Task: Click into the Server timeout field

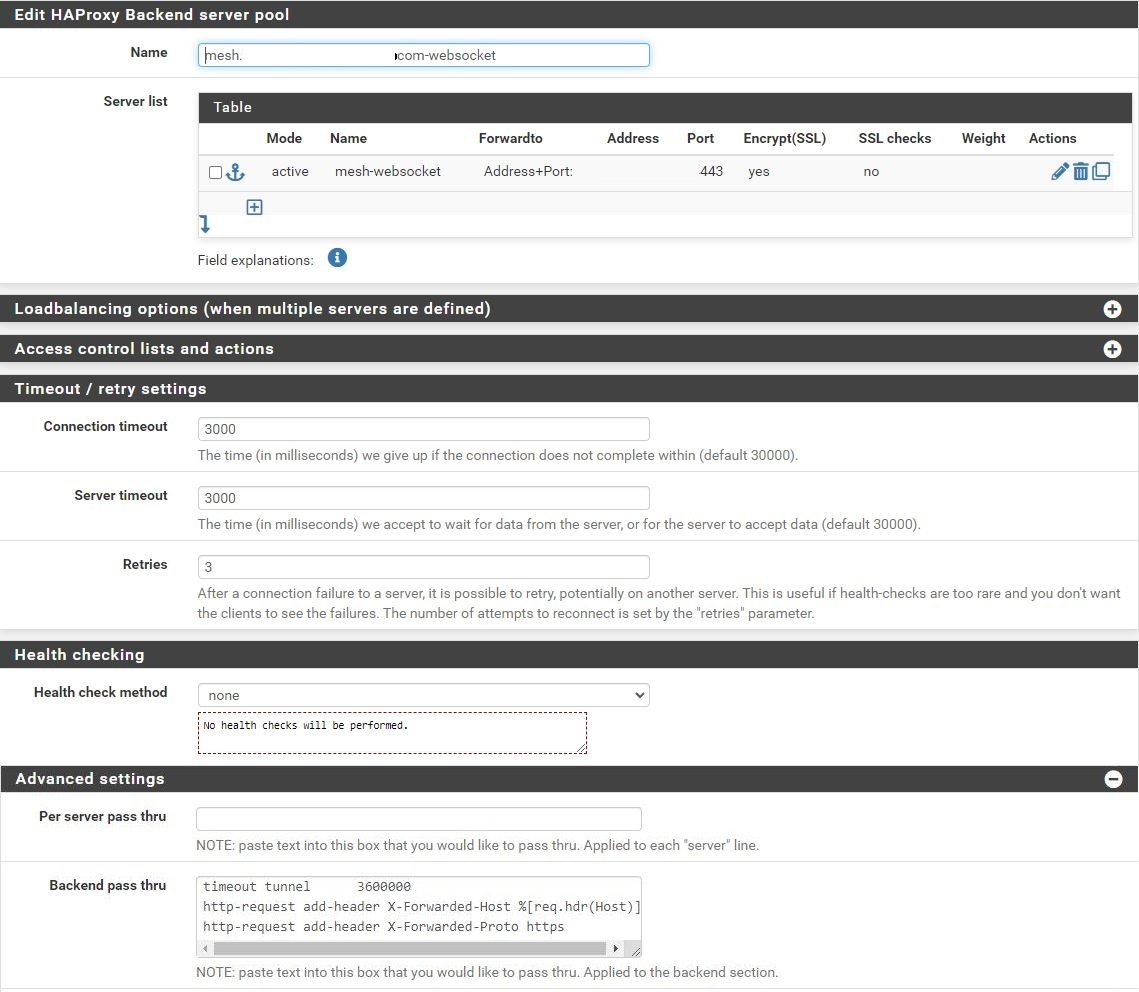Action: tap(423, 497)
